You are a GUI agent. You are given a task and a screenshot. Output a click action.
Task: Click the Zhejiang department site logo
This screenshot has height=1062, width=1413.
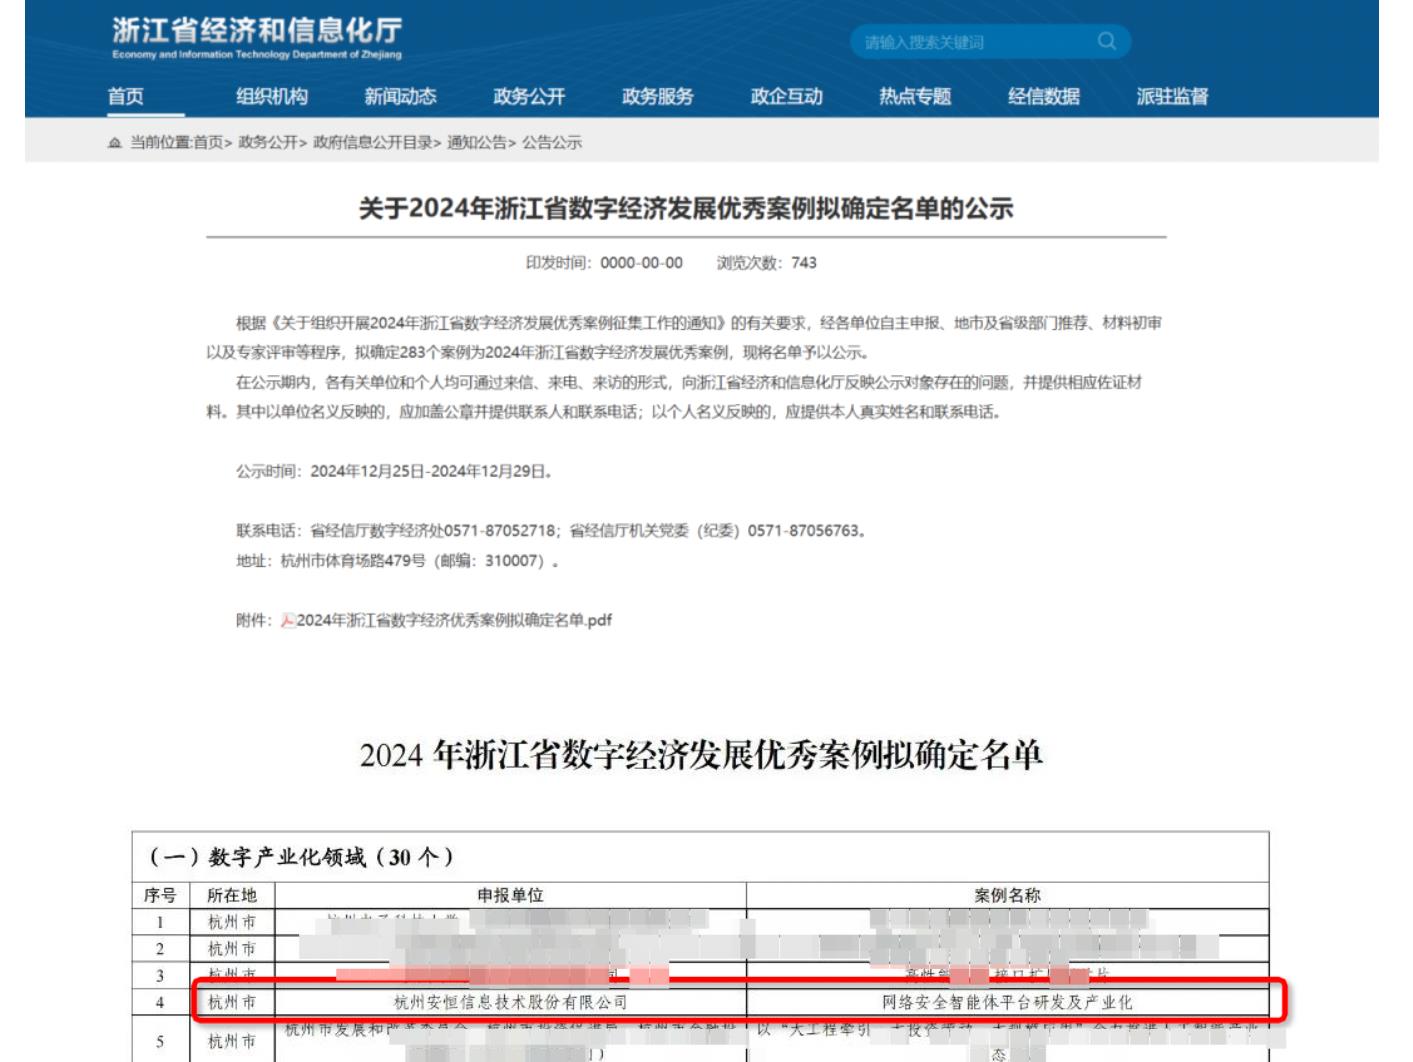(257, 38)
